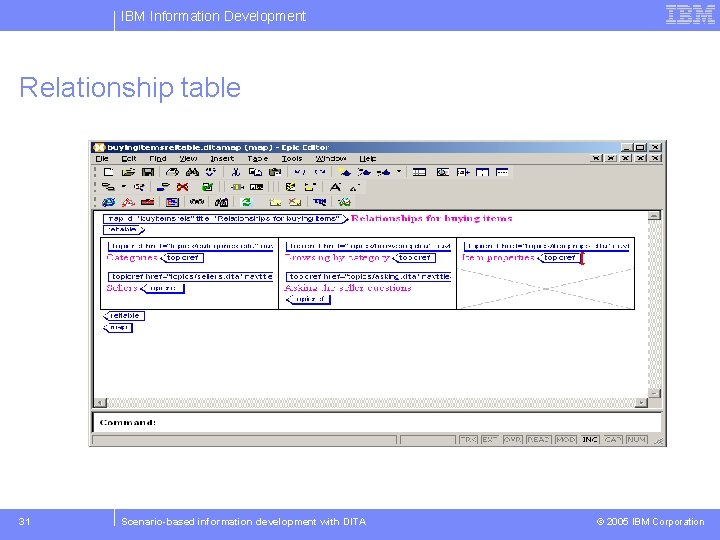Viewport: 720px width, 540px height.
Task: Open dropdown arrow in second toolbar row
Action: (x=124, y=187)
